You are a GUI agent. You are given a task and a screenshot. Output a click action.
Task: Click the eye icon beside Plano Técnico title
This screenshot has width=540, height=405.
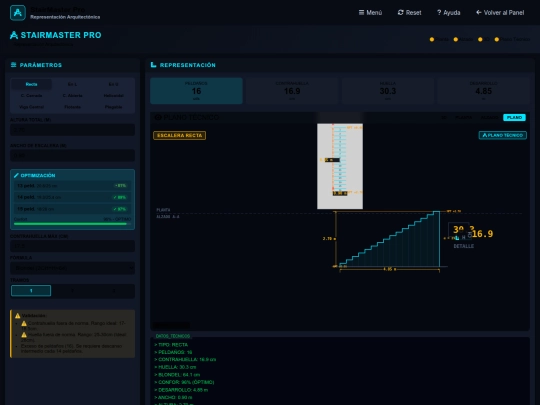(x=158, y=117)
